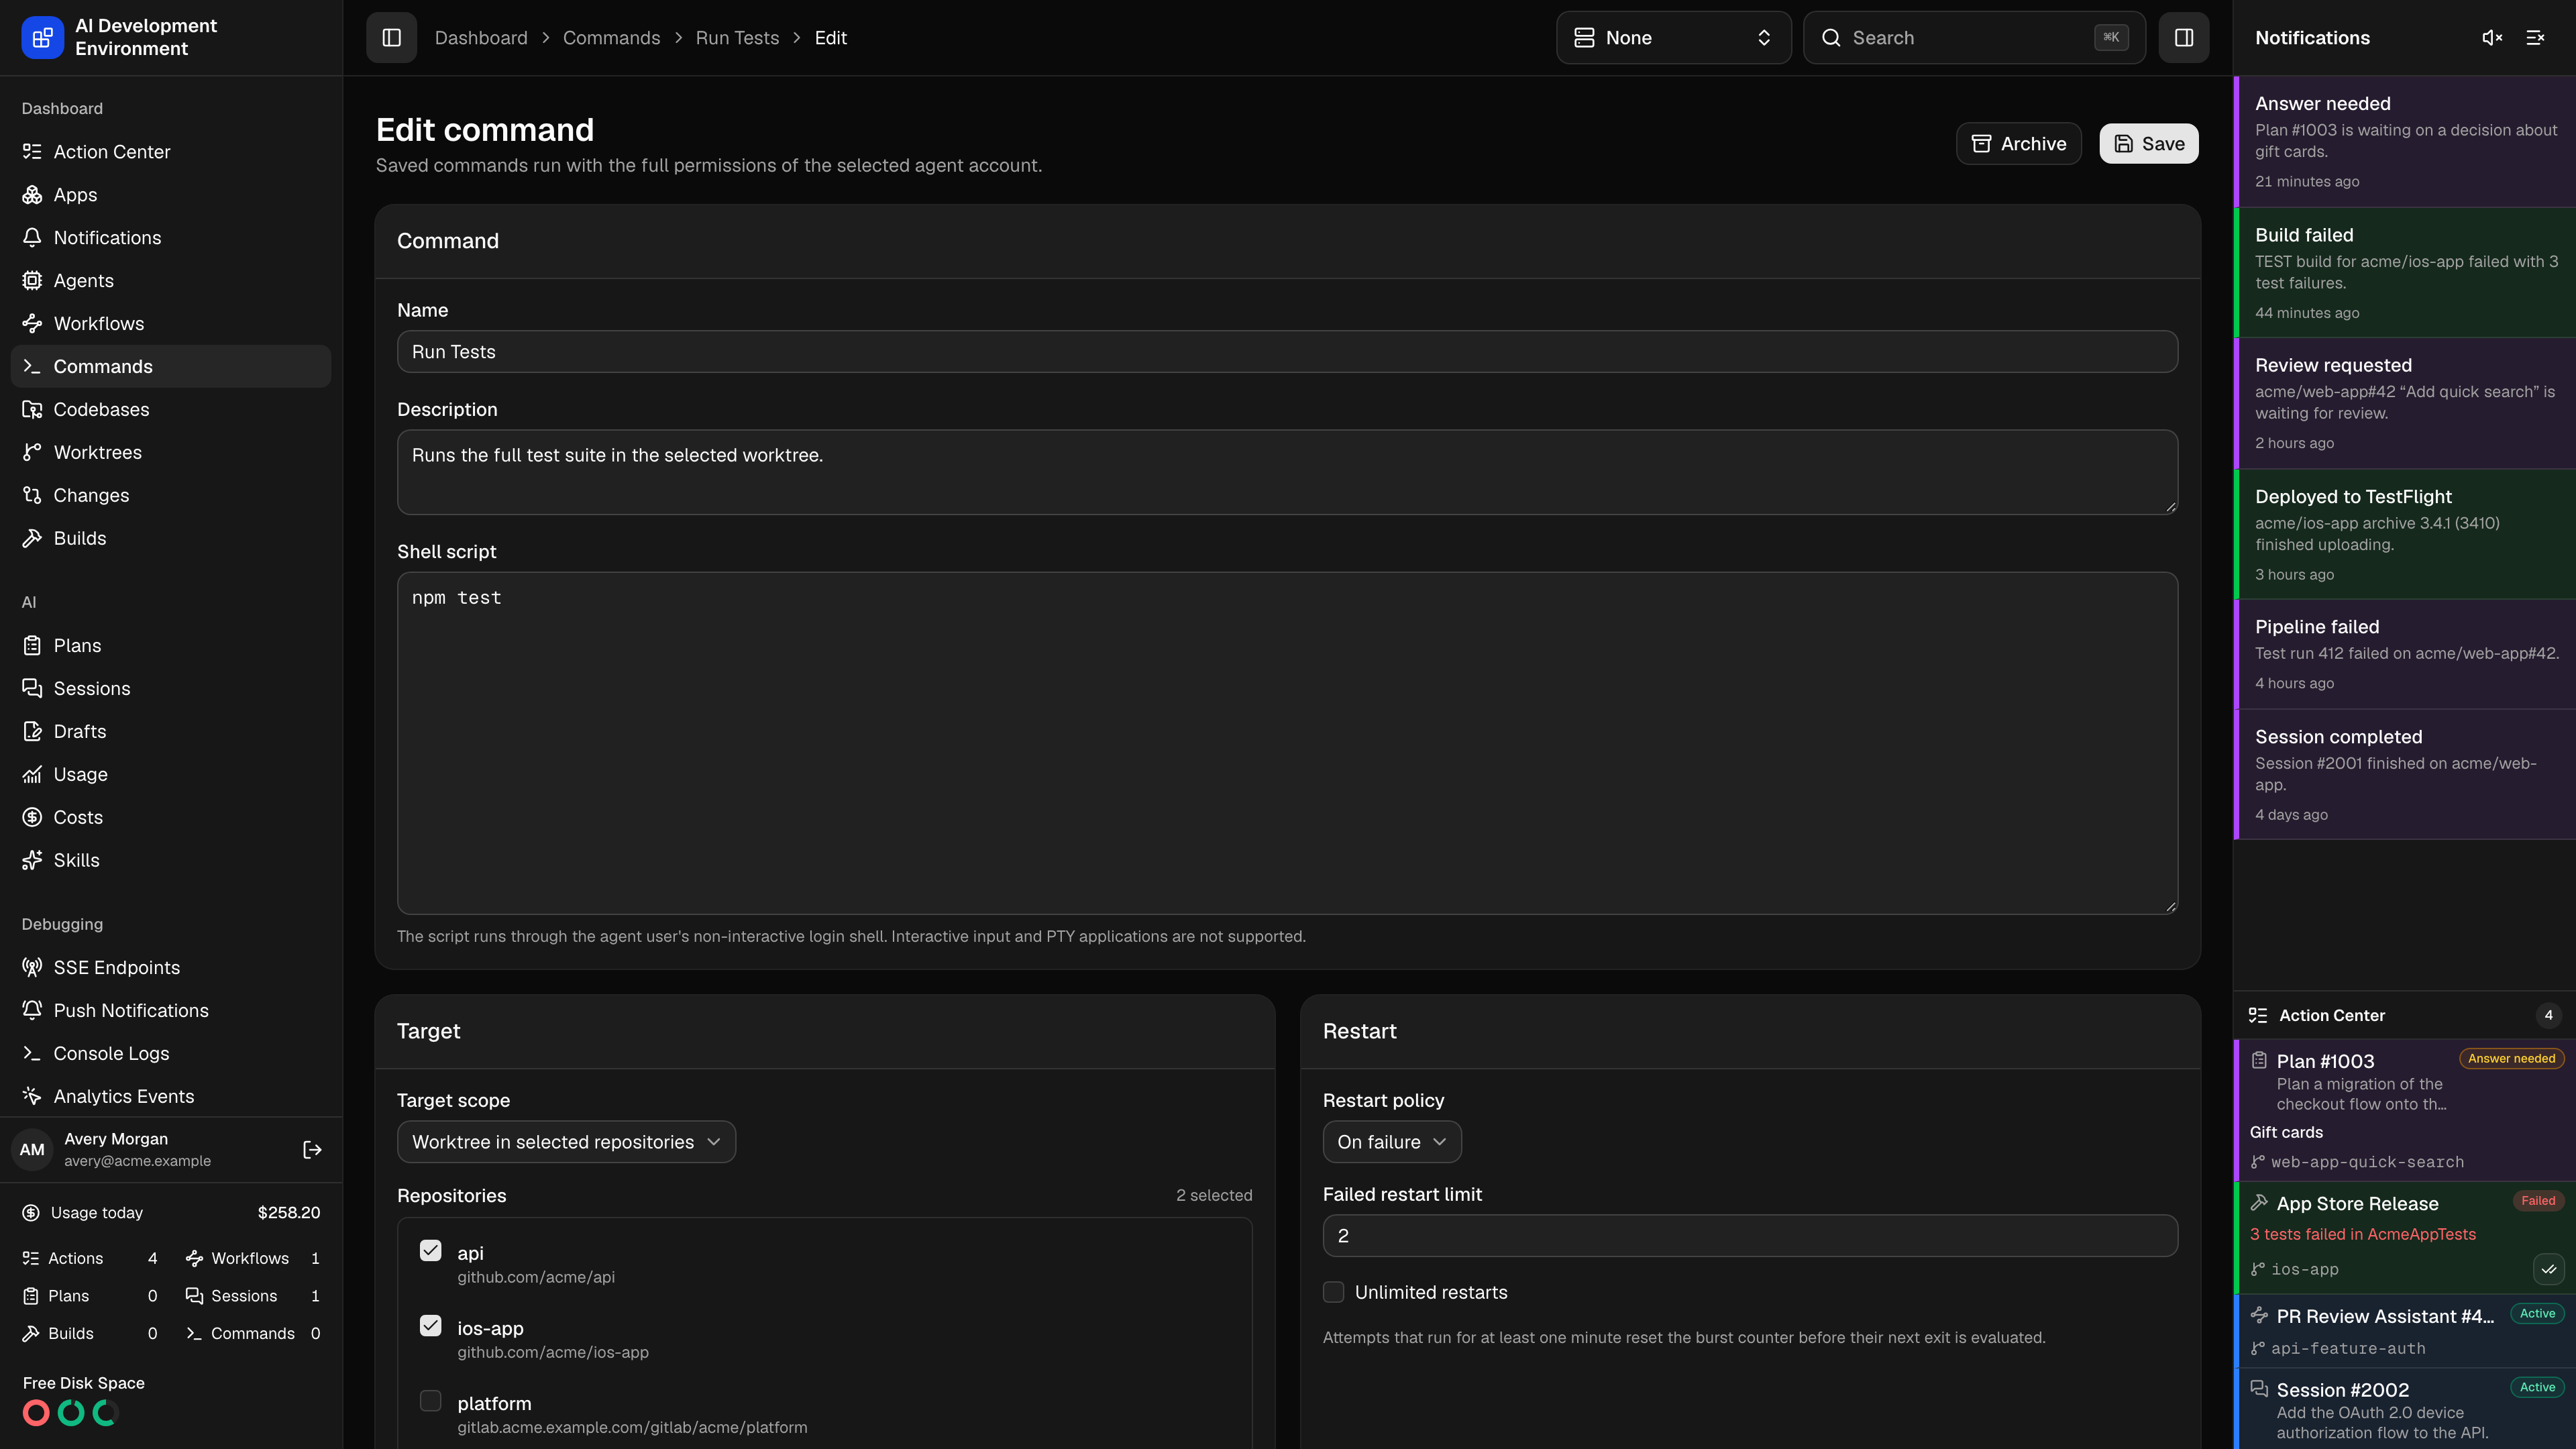2576x1449 pixels.
Task: Open the None selector dropdown in header
Action: coord(1673,38)
